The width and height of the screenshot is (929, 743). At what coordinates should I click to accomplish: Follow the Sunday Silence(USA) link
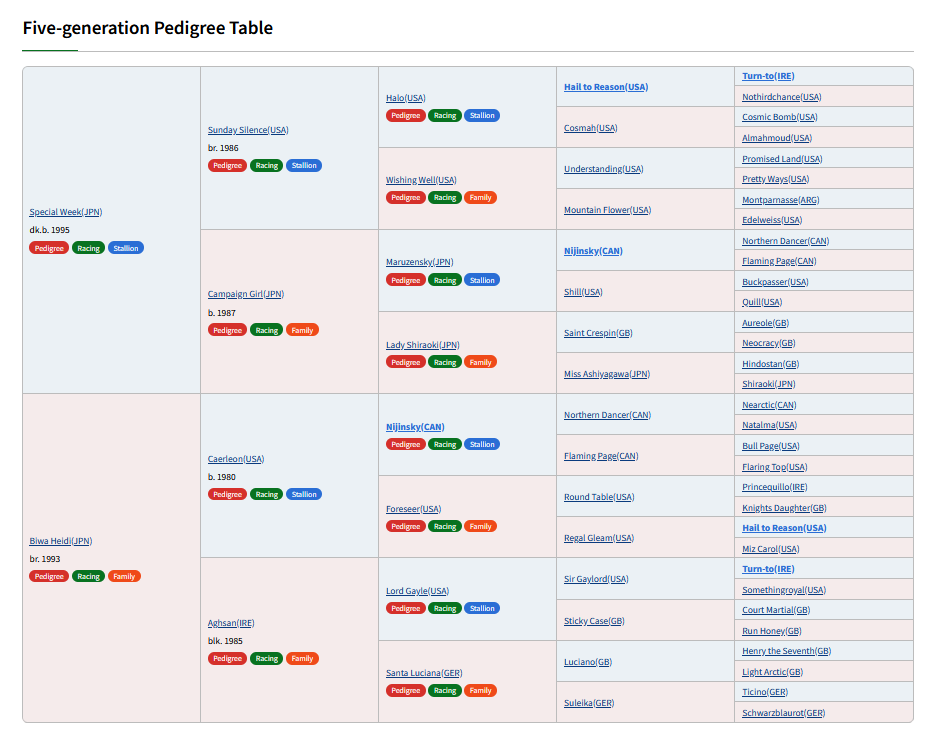tap(248, 130)
